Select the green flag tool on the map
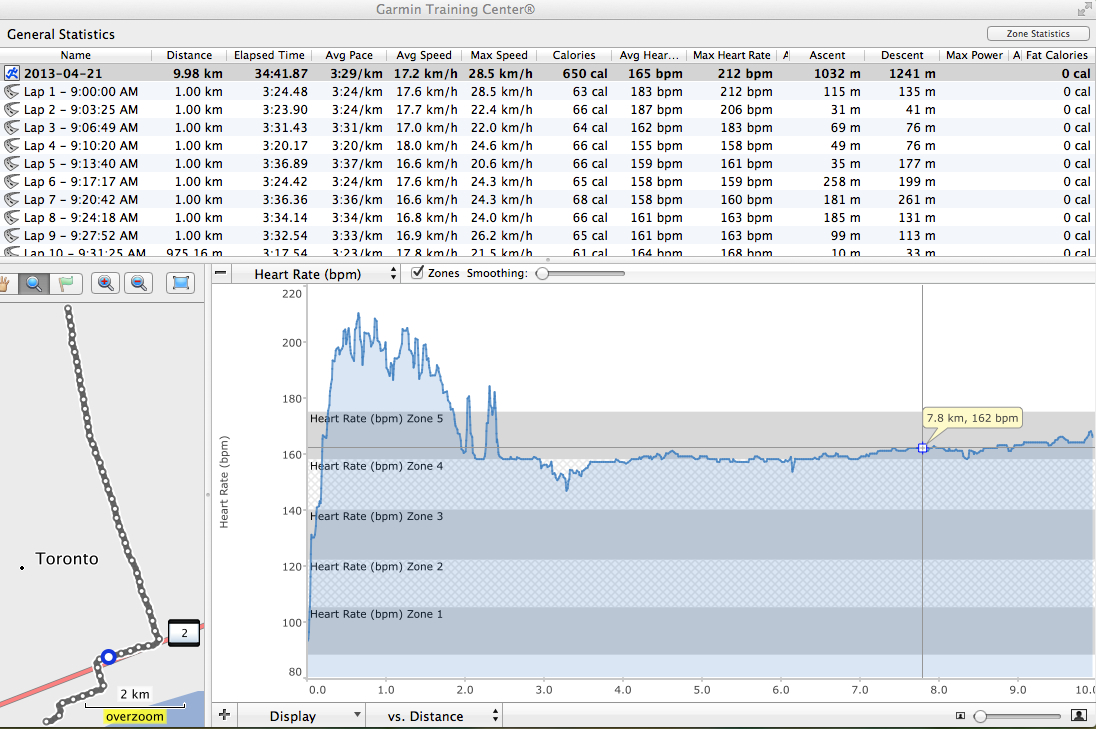This screenshot has height=729, width=1097. click(x=66, y=283)
